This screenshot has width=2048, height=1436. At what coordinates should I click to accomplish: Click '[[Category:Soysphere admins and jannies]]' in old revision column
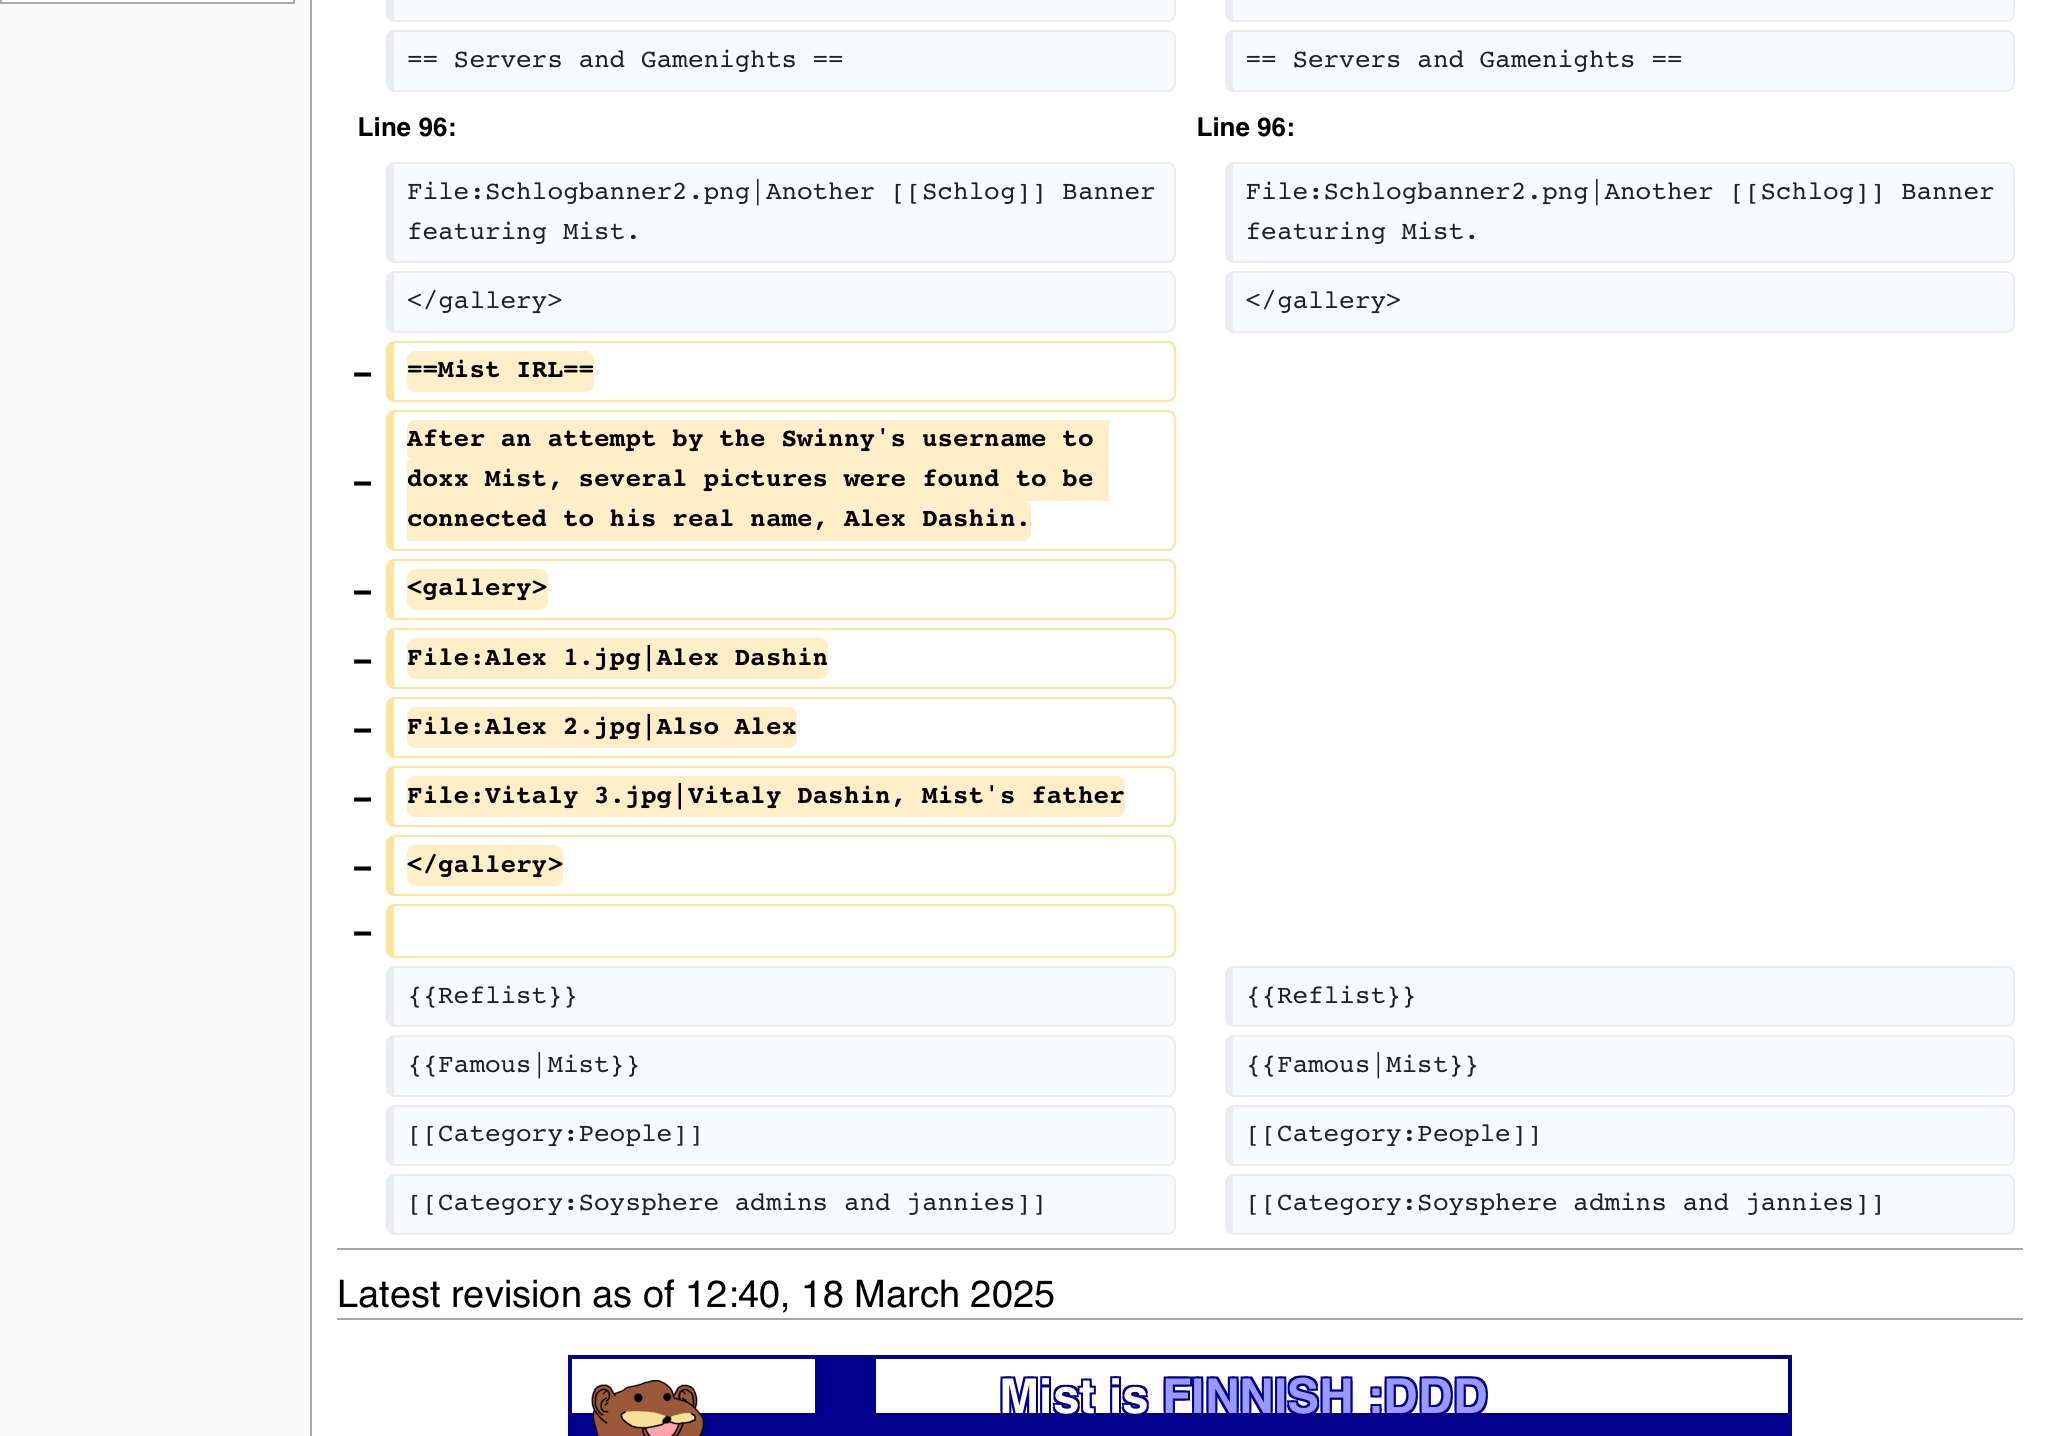point(780,1203)
